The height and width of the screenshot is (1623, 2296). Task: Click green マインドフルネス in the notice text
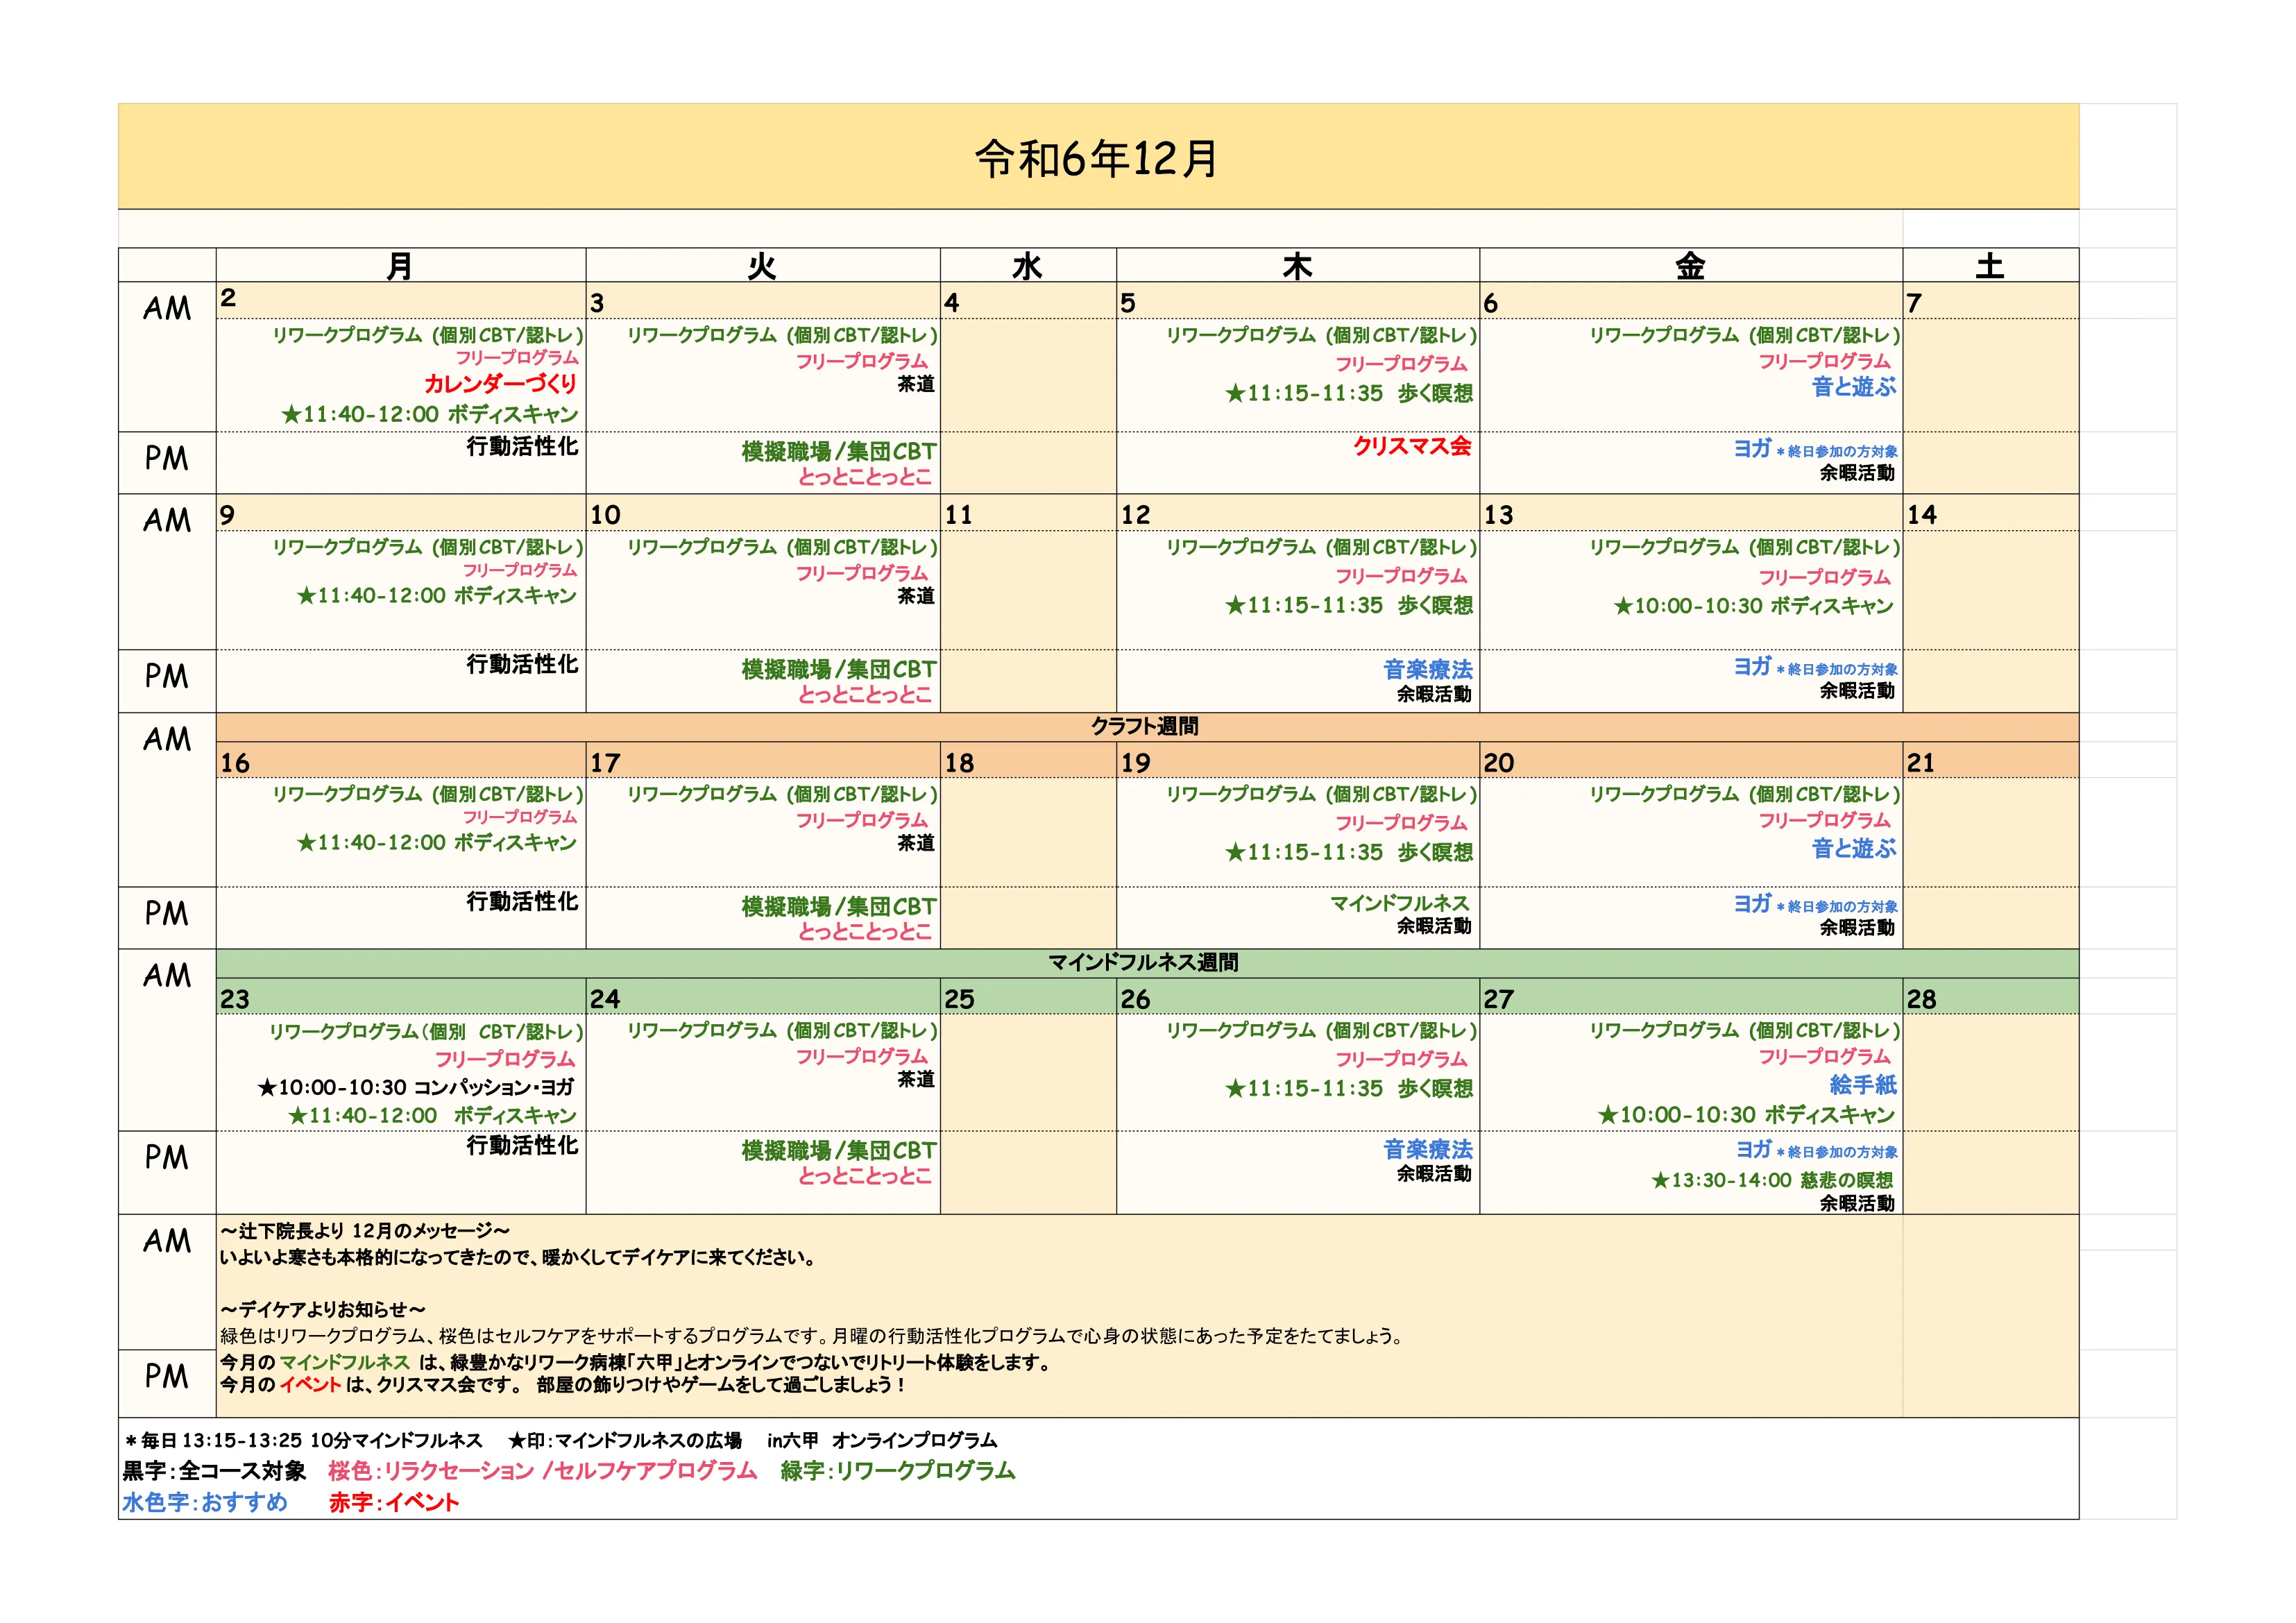(x=345, y=1362)
